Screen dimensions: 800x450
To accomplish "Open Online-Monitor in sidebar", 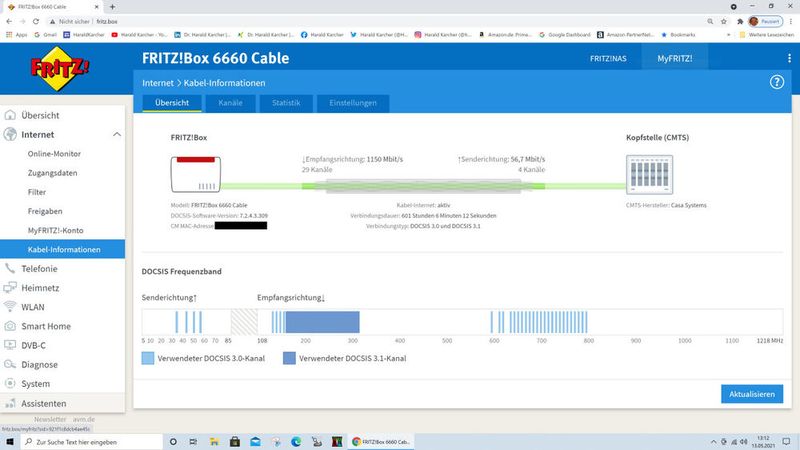I will pyautogui.click(x=54, y=154).
